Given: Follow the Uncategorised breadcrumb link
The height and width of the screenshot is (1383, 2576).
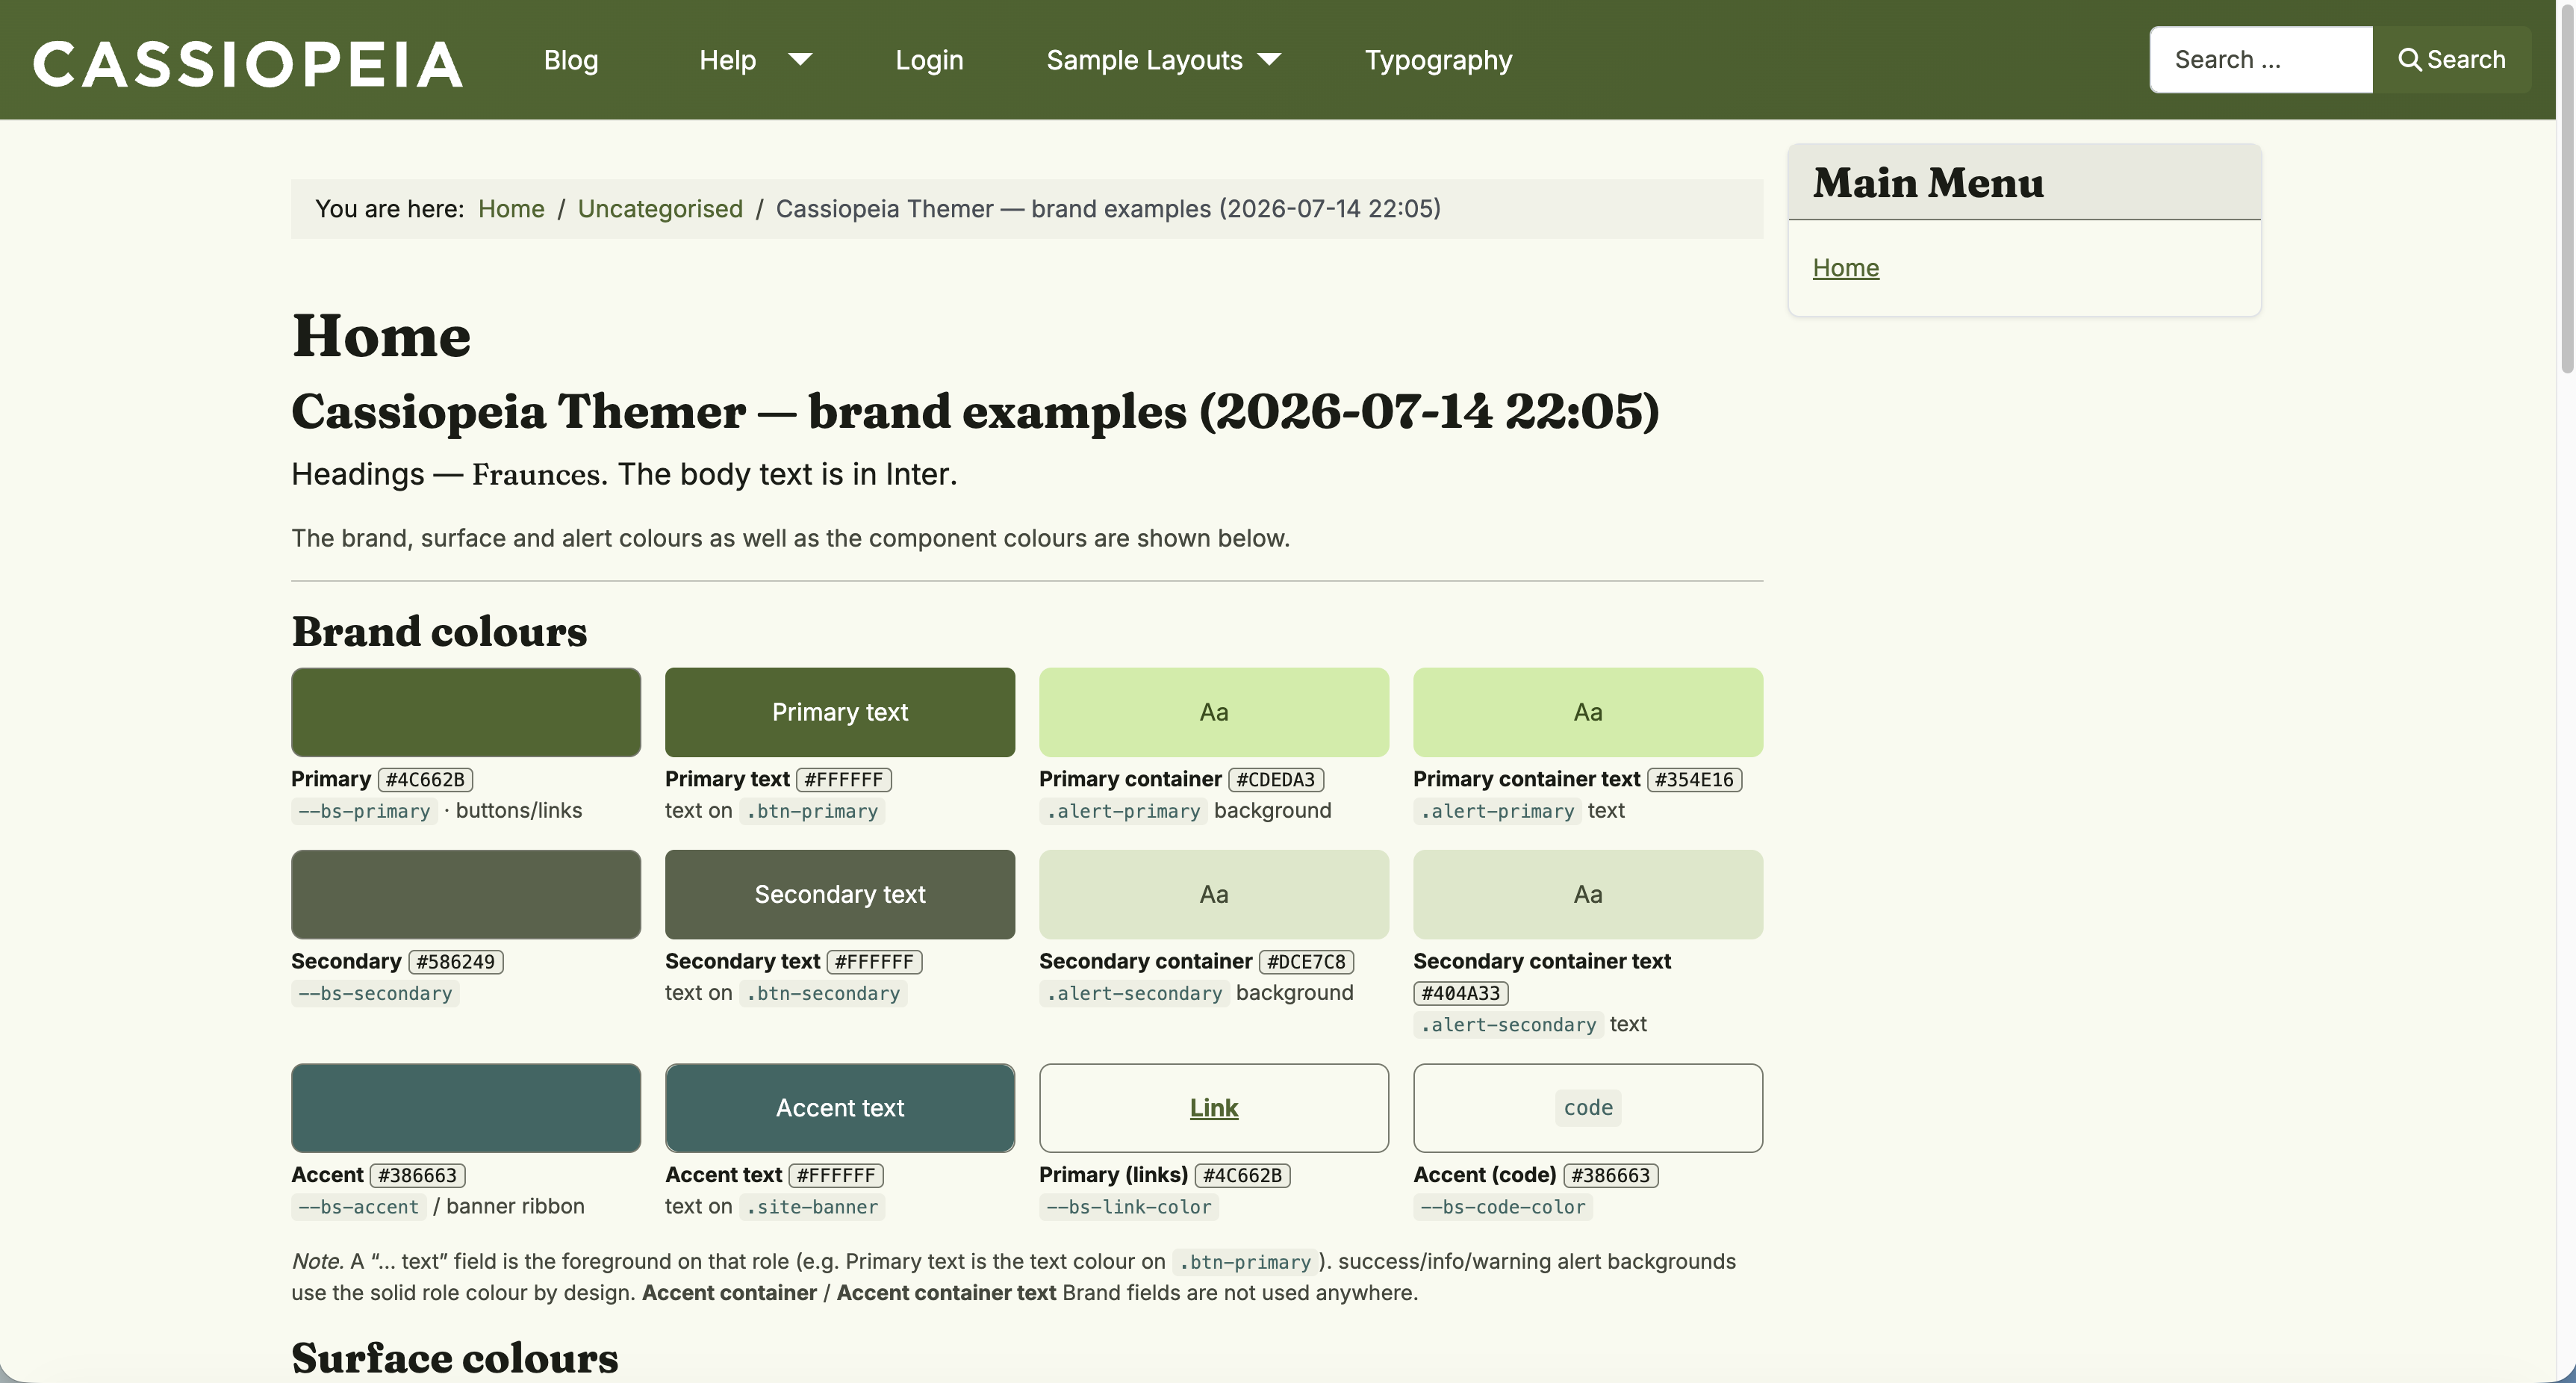Looking at the screenshot, I should click(x=660, y=208).
